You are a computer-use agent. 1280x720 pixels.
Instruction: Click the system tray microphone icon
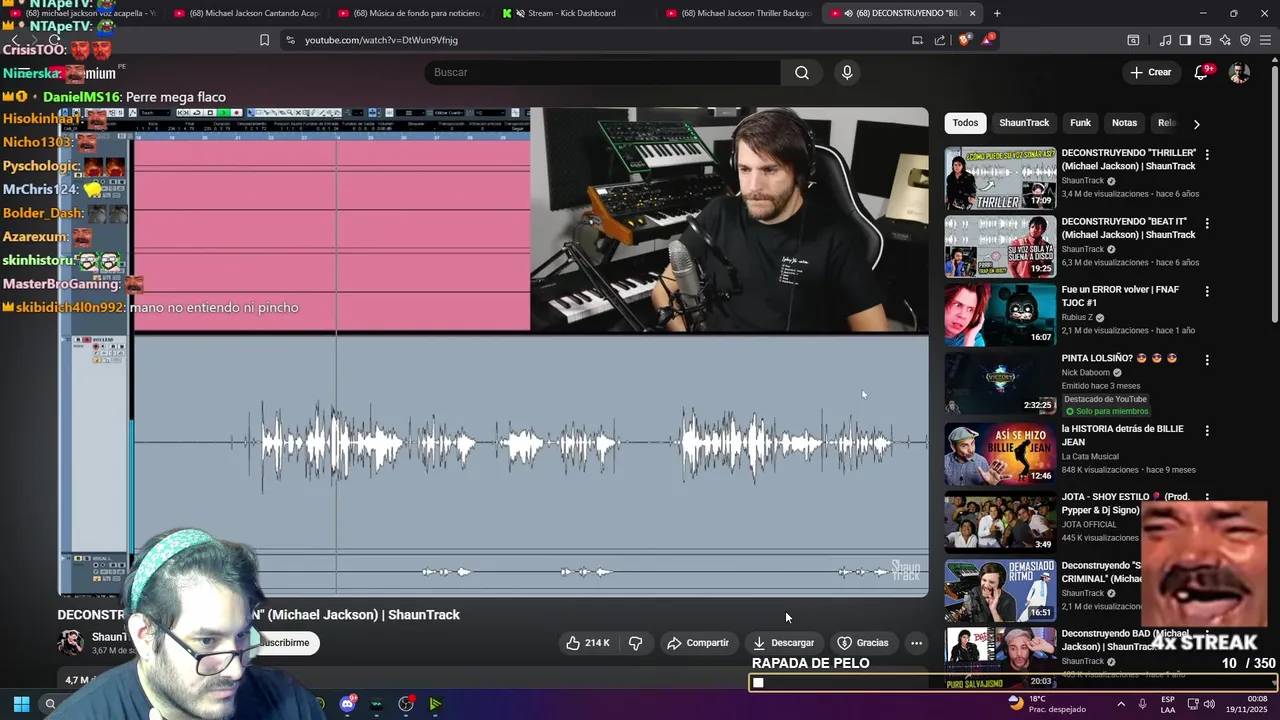1142,704
